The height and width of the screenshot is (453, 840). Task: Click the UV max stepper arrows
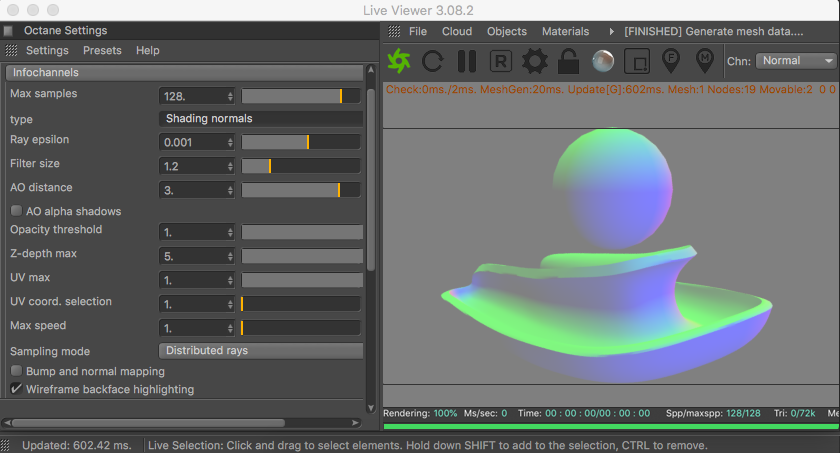230,281
